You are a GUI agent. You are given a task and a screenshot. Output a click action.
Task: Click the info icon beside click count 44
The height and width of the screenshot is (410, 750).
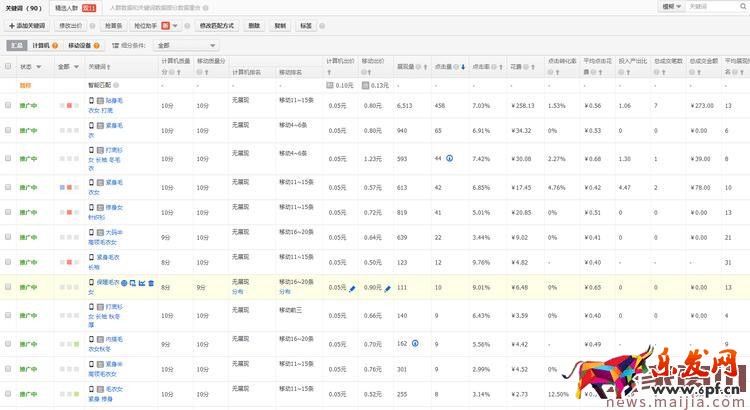pos(449,158)
